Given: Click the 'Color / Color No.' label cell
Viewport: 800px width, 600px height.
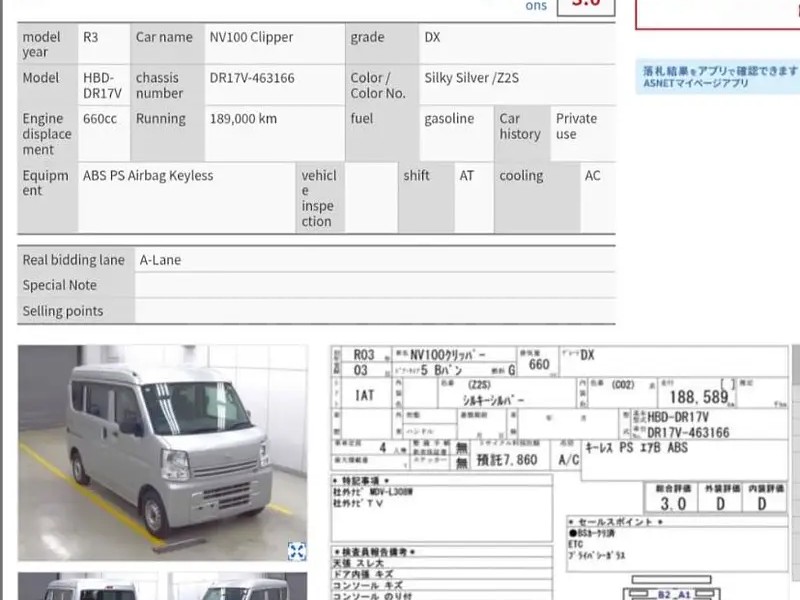Looking at the screenshot, I should [x=382, y=85].
